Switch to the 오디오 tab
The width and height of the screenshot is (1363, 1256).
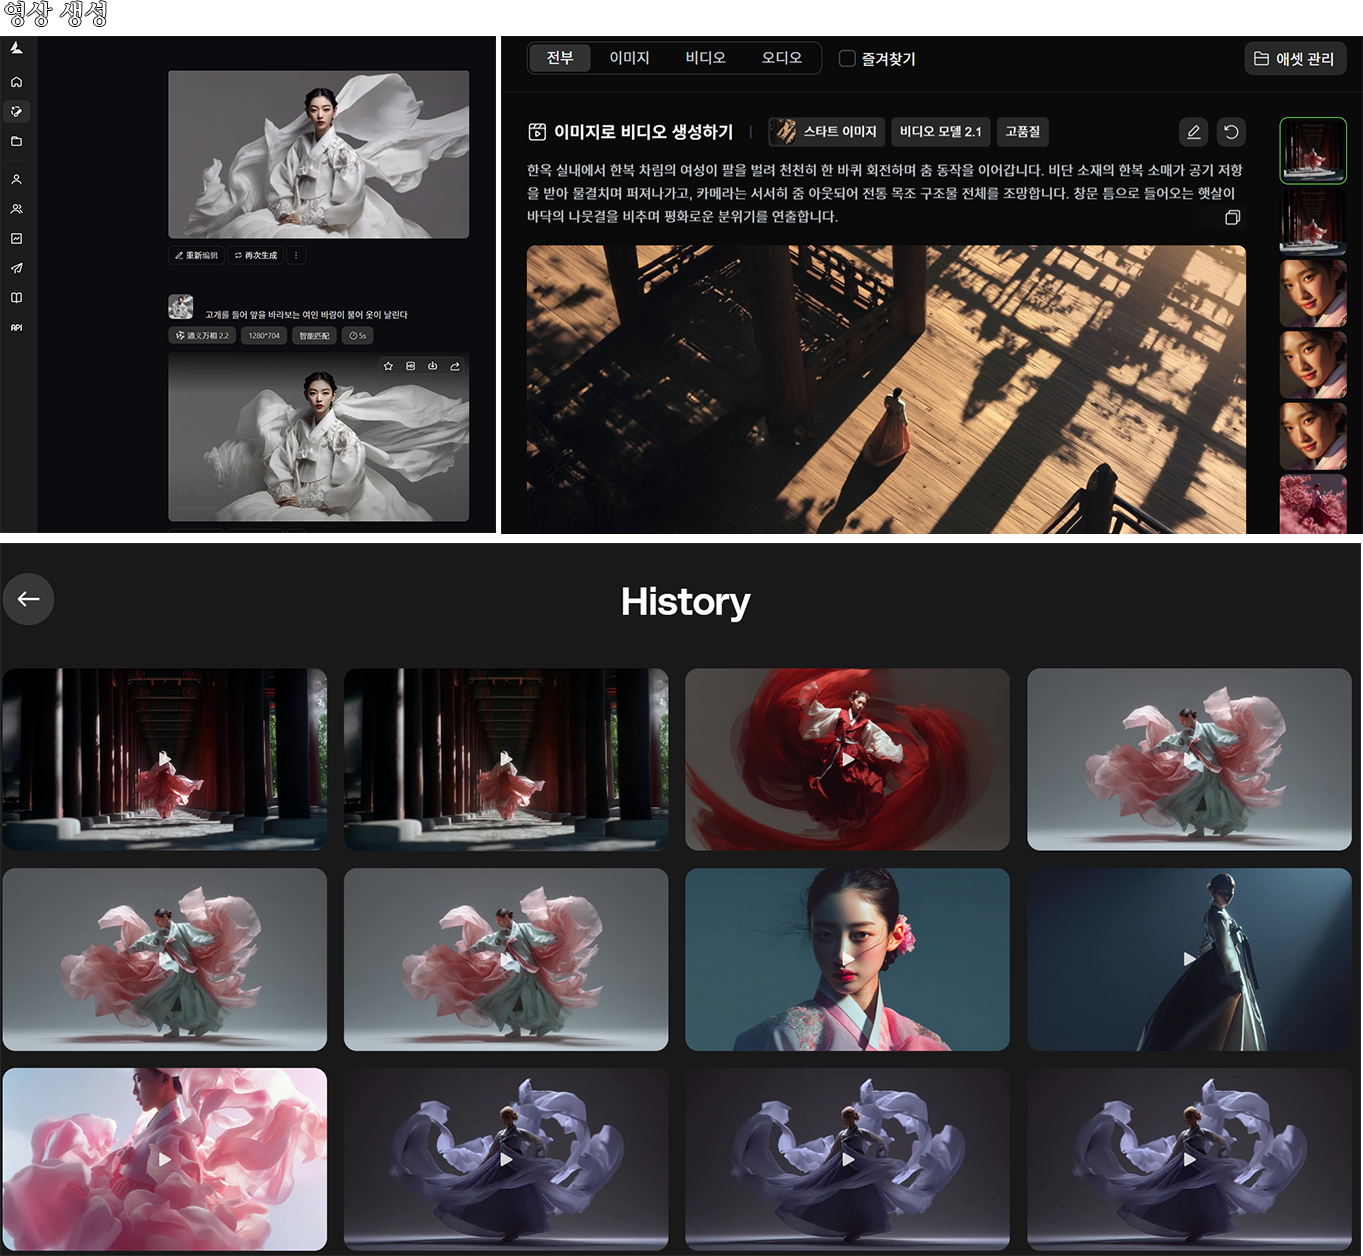pos(781,58)
